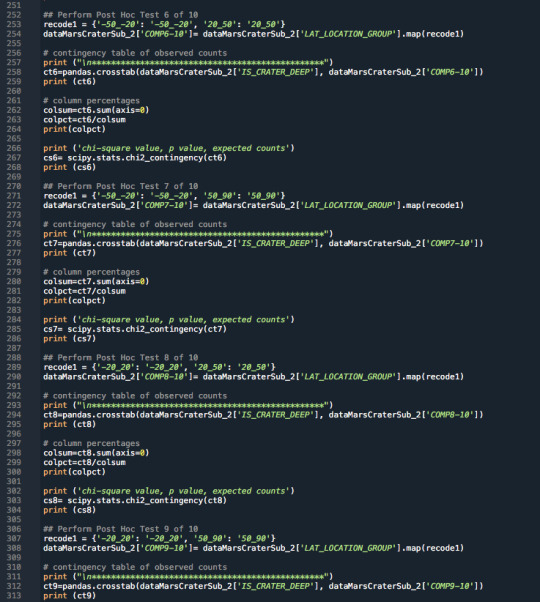Click line number 288 in the gutter
The image size is (540, 602).
tap(14, 358)
